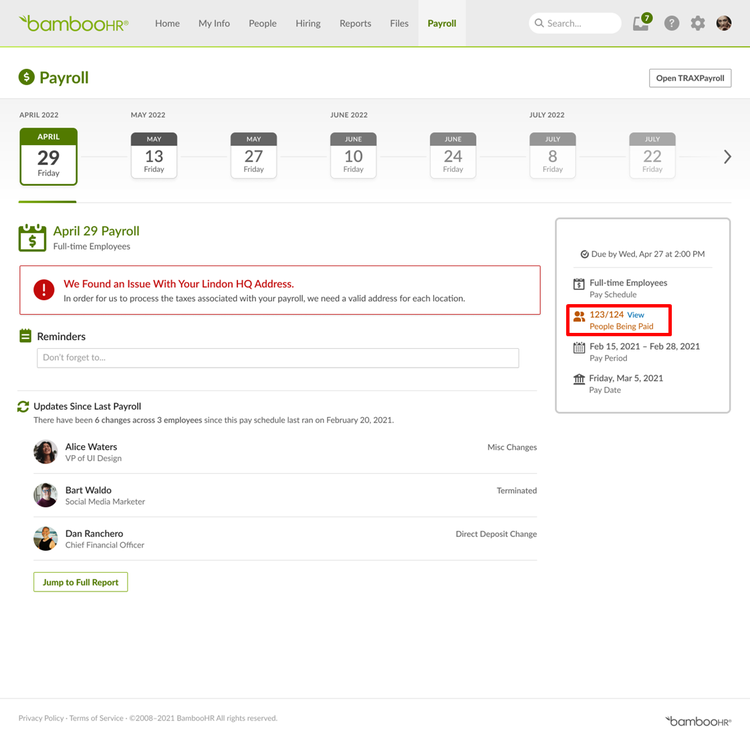Click the 123/124 people count
This screenshot has width=750, height=752.
[x=607, y=315]
